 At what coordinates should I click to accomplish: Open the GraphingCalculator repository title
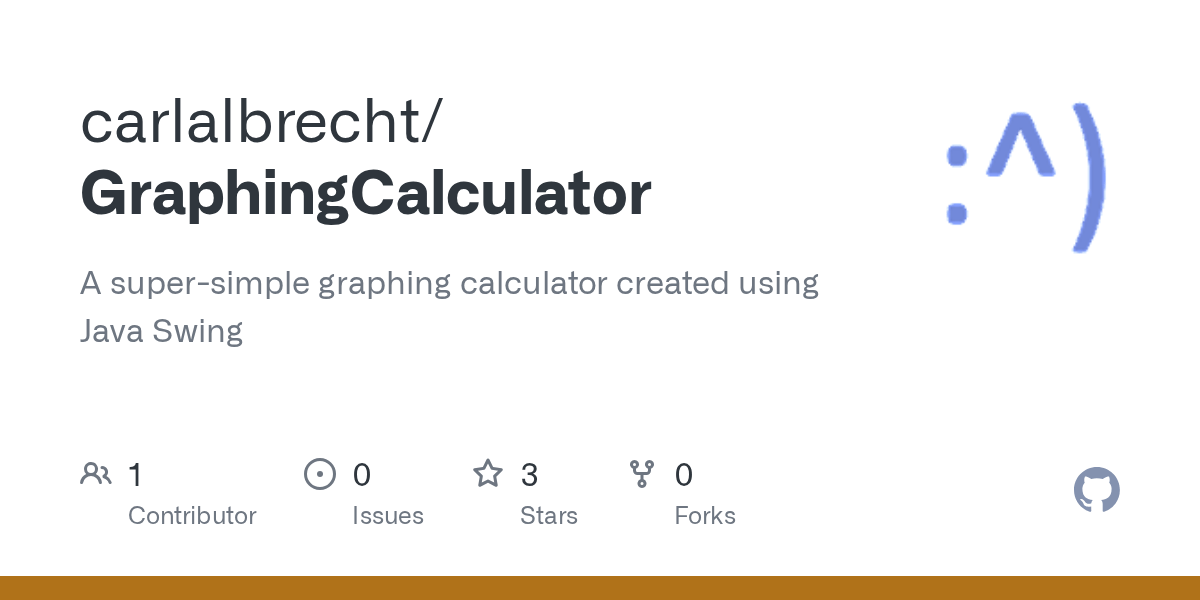366,194
